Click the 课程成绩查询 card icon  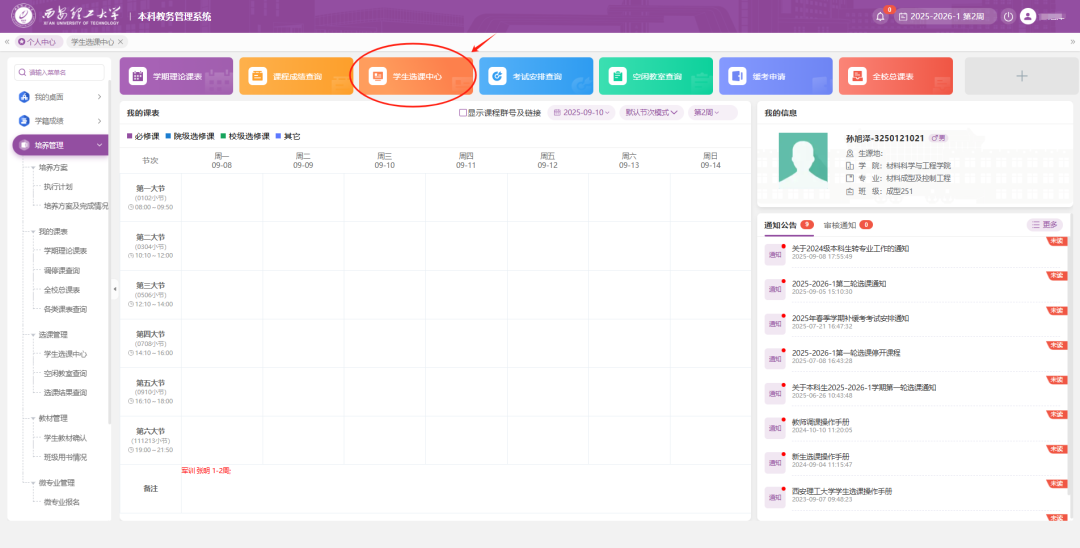[x=258, y=76]
